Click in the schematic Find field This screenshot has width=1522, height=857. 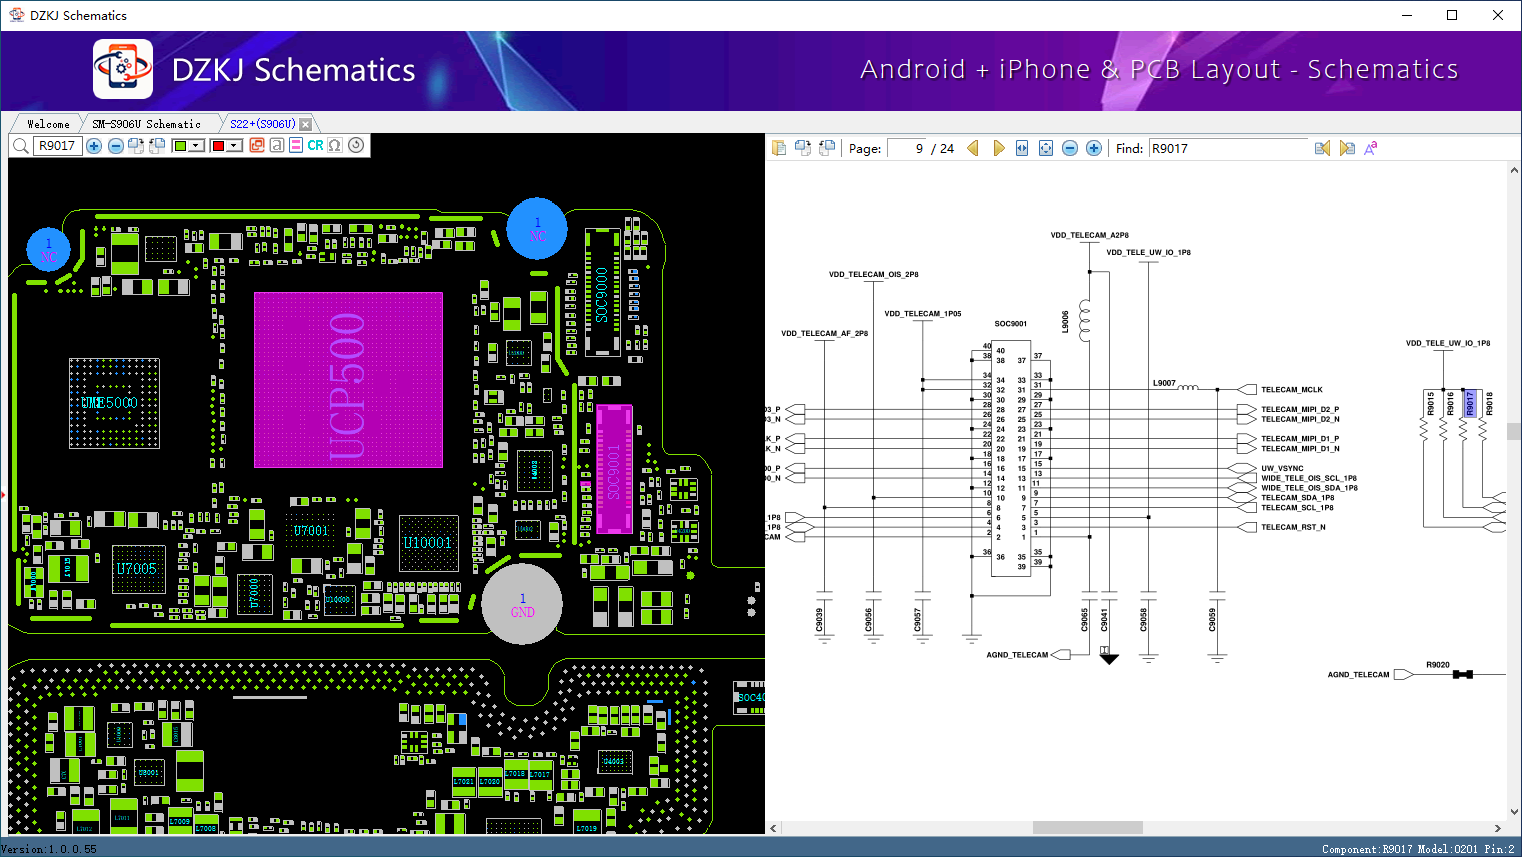pos(1227,148)
